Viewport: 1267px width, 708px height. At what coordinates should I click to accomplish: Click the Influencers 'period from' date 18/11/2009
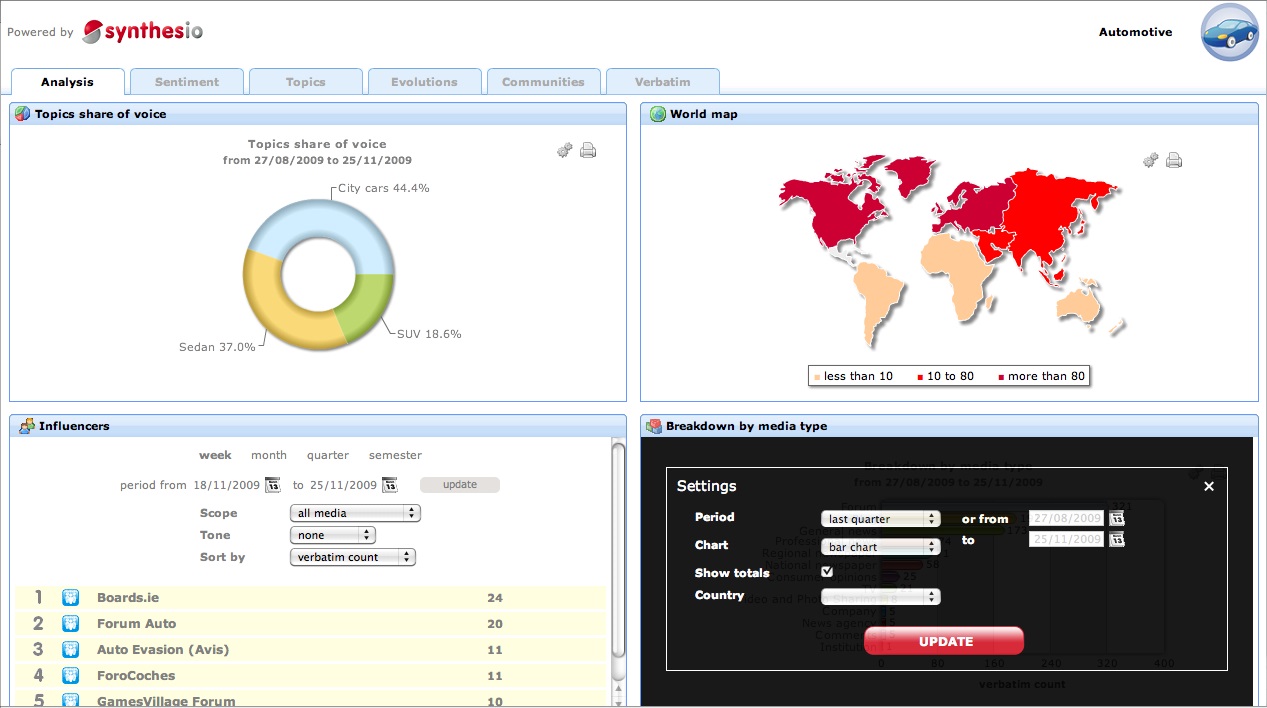[227, 485]
